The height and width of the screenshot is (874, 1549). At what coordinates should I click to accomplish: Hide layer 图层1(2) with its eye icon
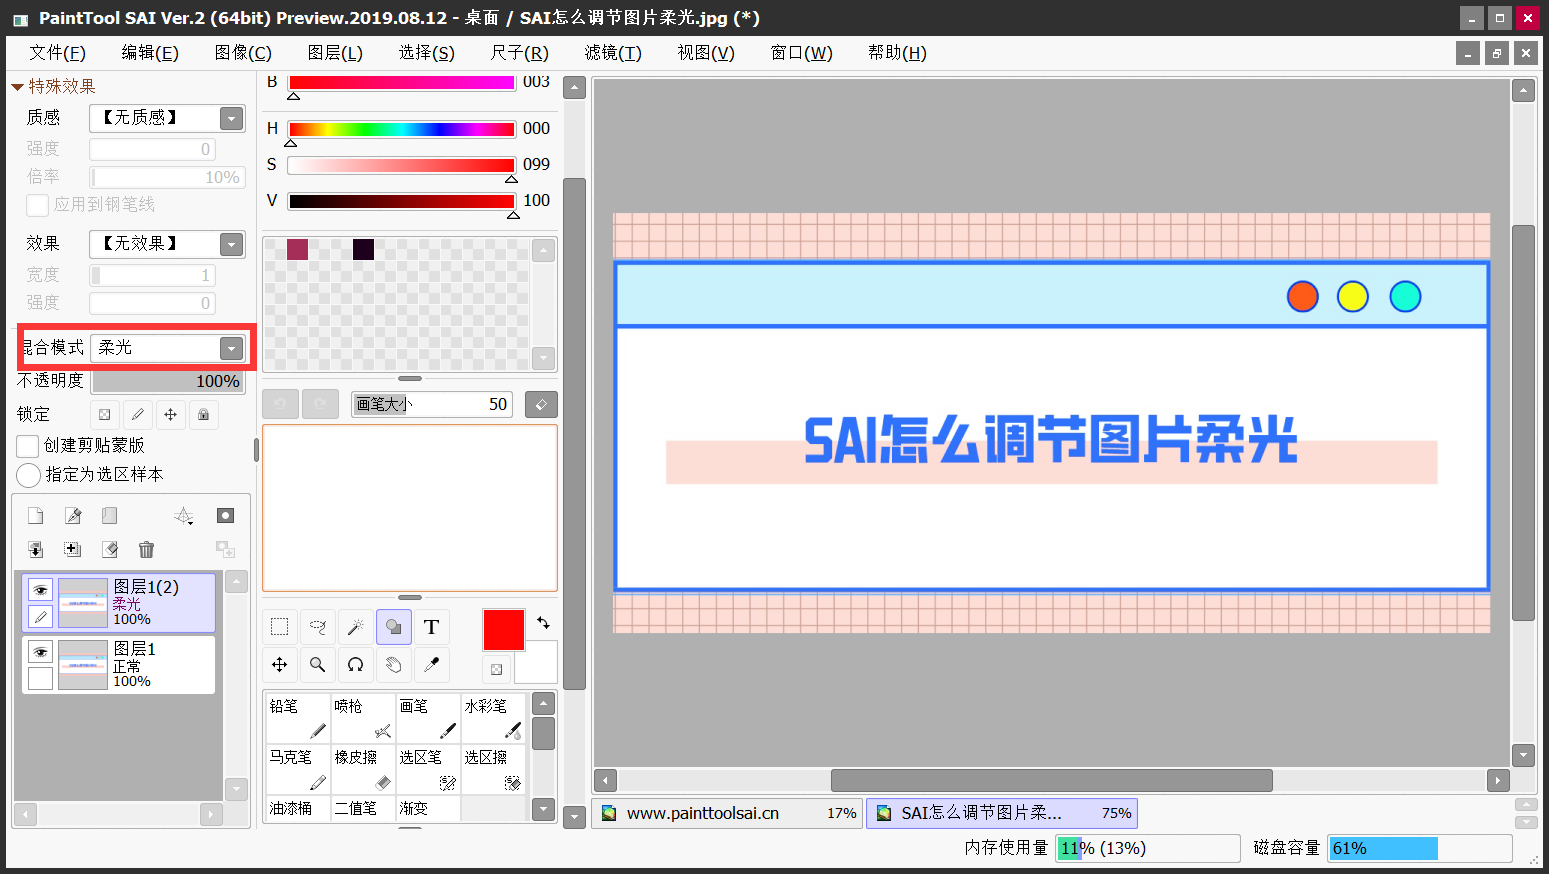coord(40,590)
